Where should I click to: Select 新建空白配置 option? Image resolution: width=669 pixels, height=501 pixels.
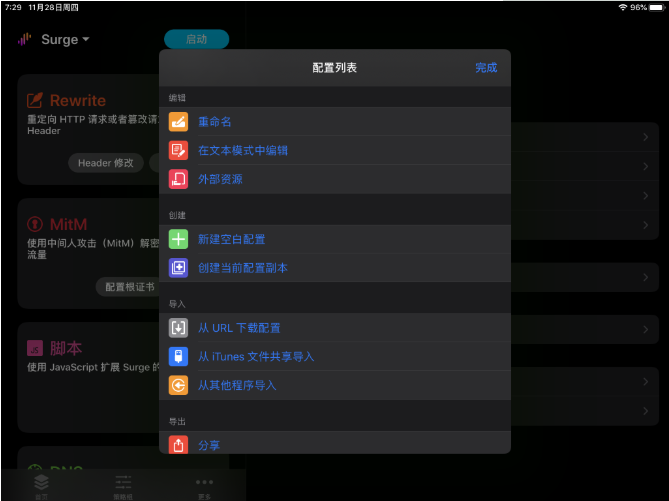click(335, 239)
